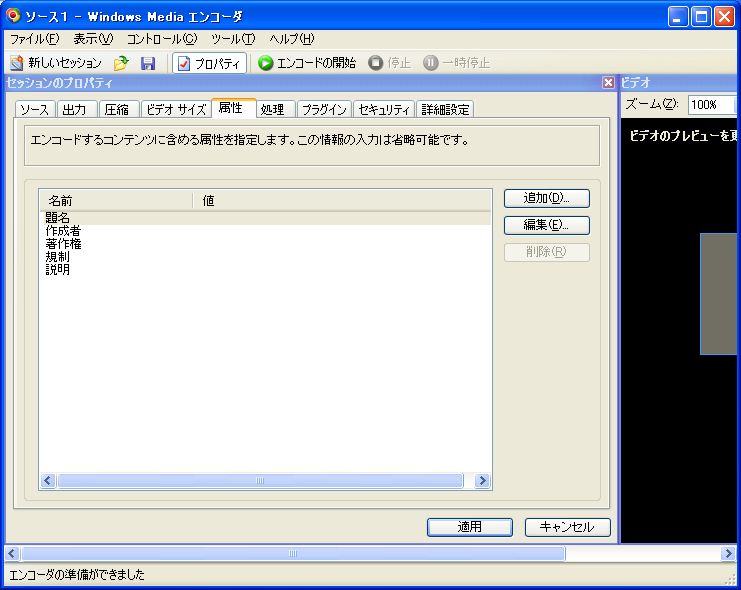741x590 pixels.
Task: Open the ファイル (File) menu
Action: coord(34,39)
